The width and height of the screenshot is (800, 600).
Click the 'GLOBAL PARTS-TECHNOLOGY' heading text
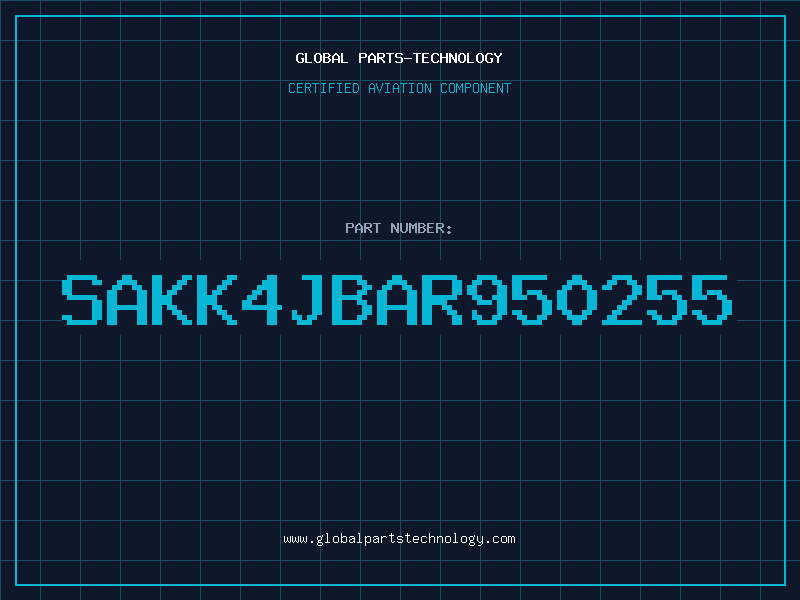click(x=399, y=58)
